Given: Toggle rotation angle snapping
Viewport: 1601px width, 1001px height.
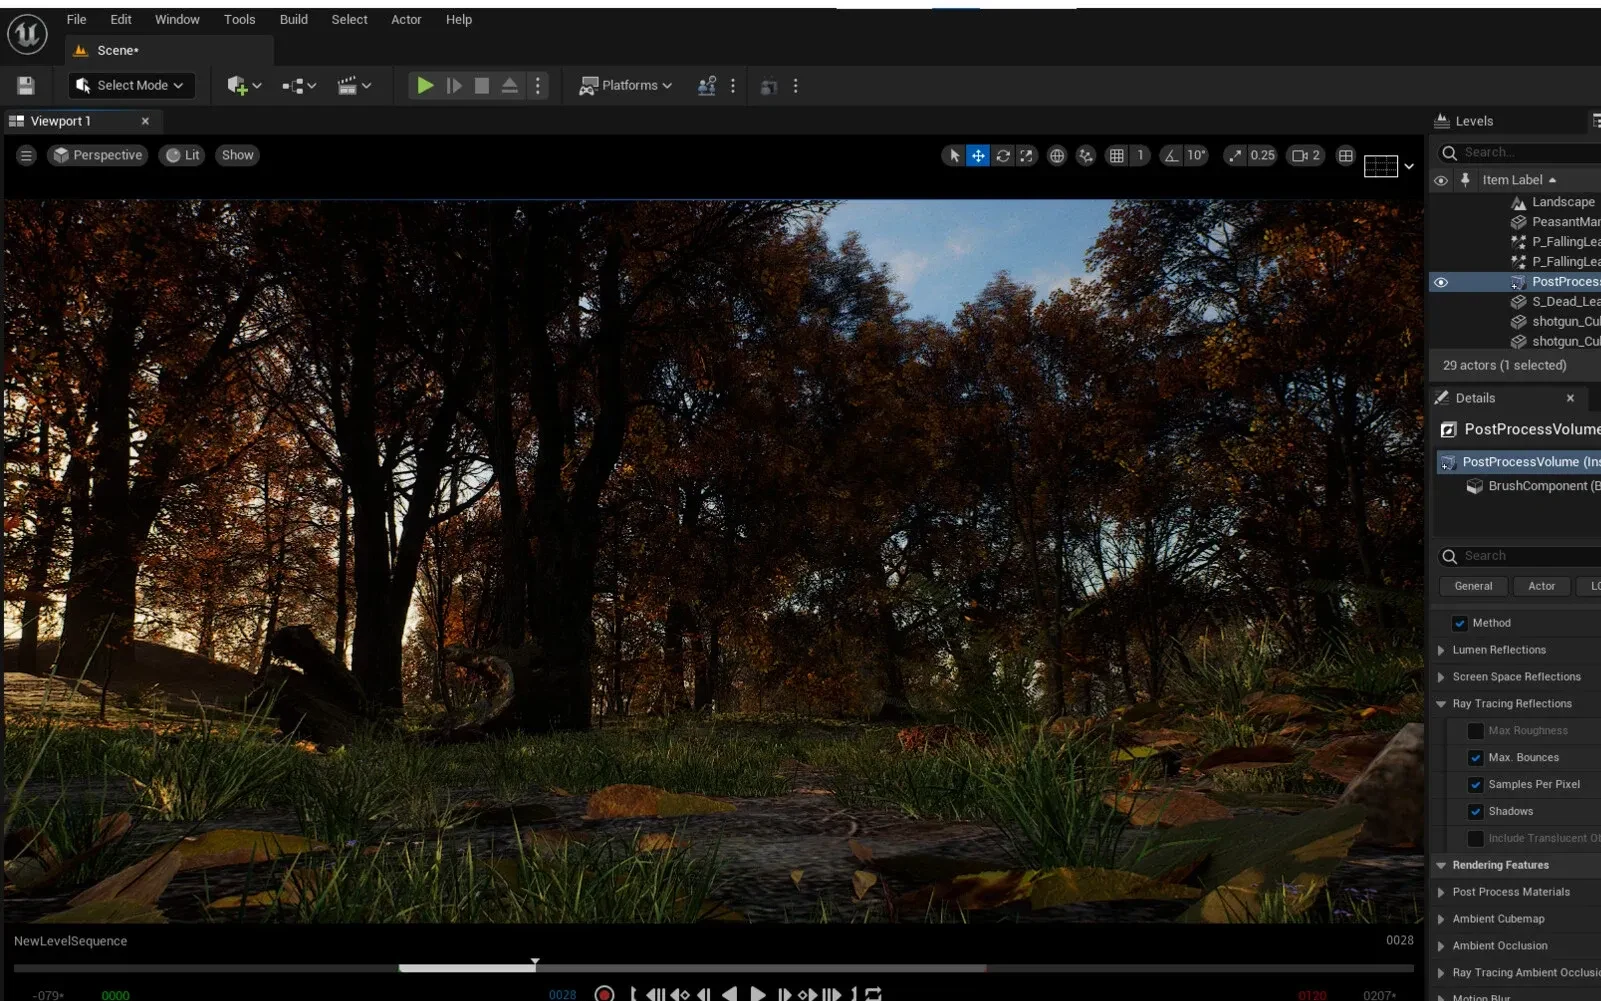Looking at the screenshot, I should pyautogui.click(x=1171, y=155).
